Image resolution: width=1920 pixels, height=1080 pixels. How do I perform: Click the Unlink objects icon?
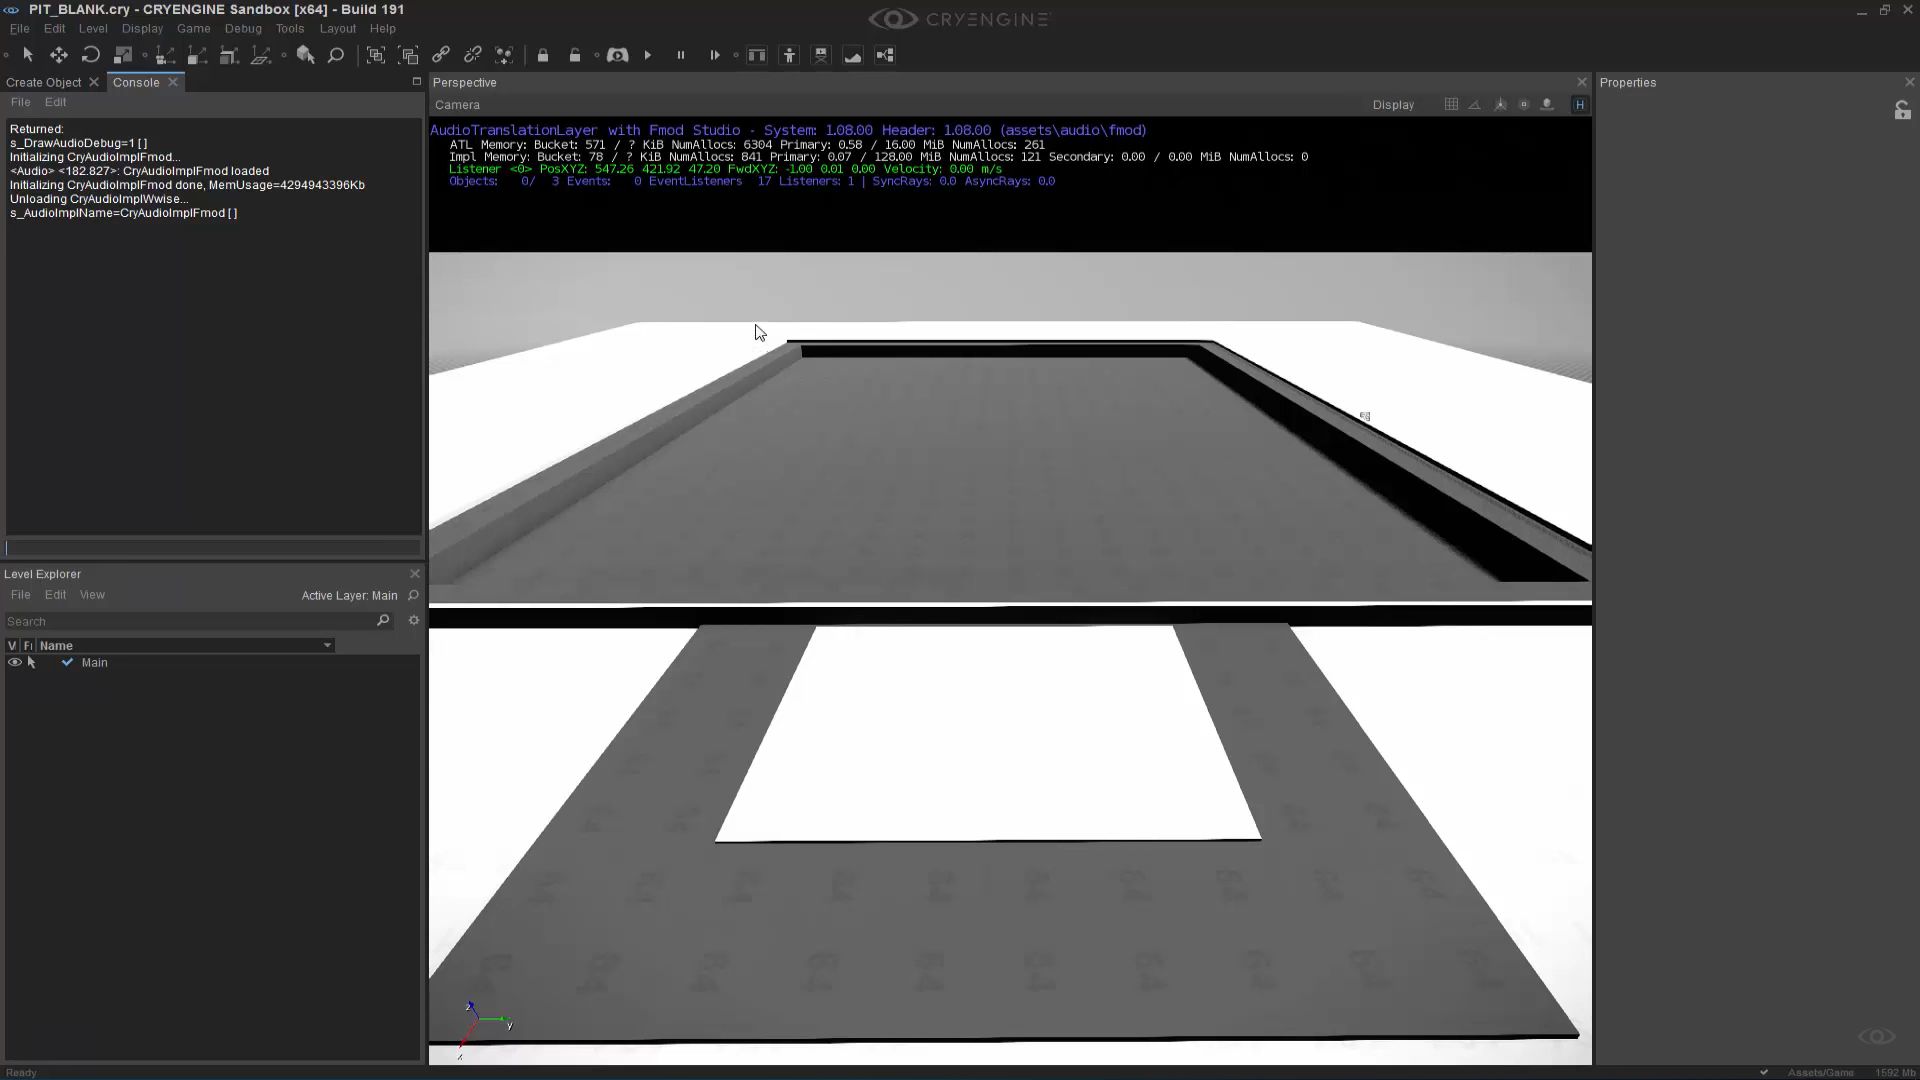[x=473, y=55]
